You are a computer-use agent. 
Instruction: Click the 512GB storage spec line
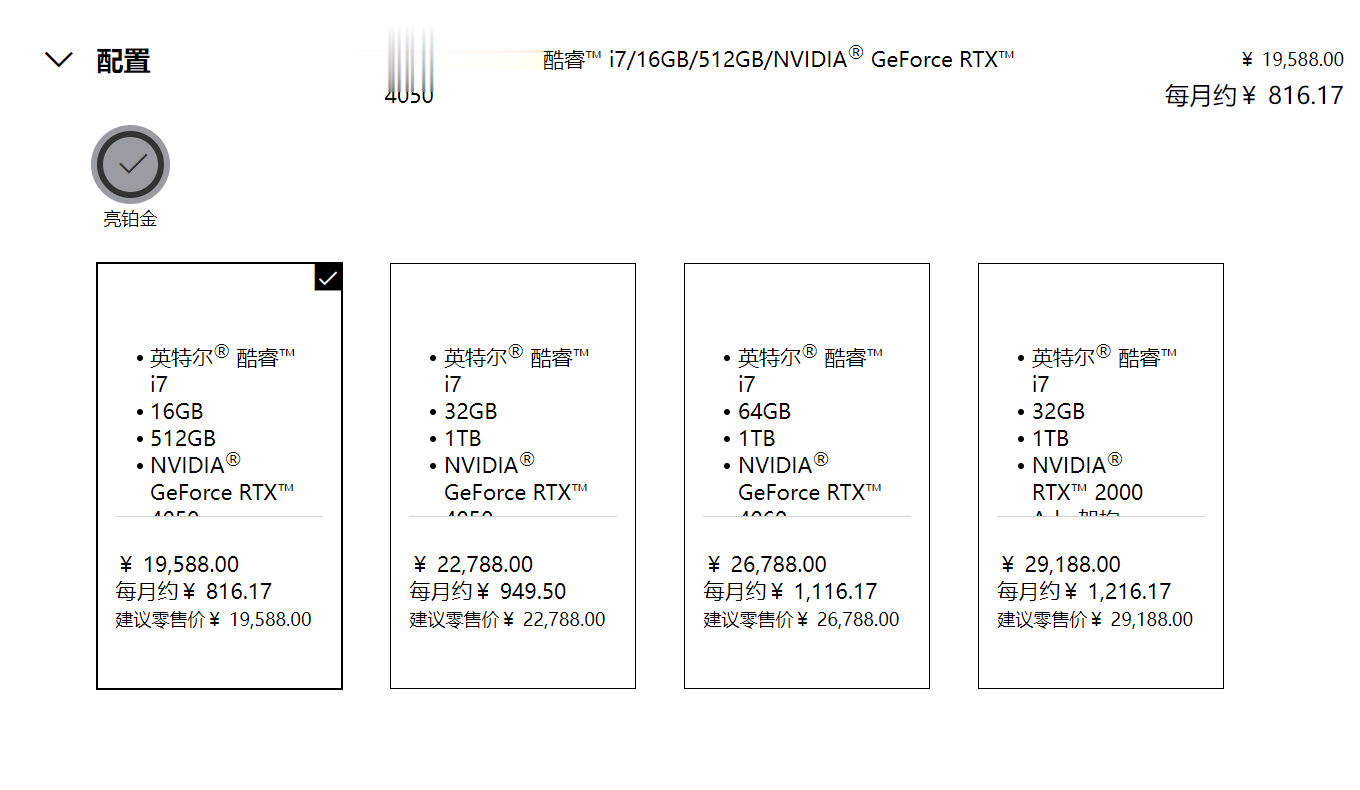[183, 439]
